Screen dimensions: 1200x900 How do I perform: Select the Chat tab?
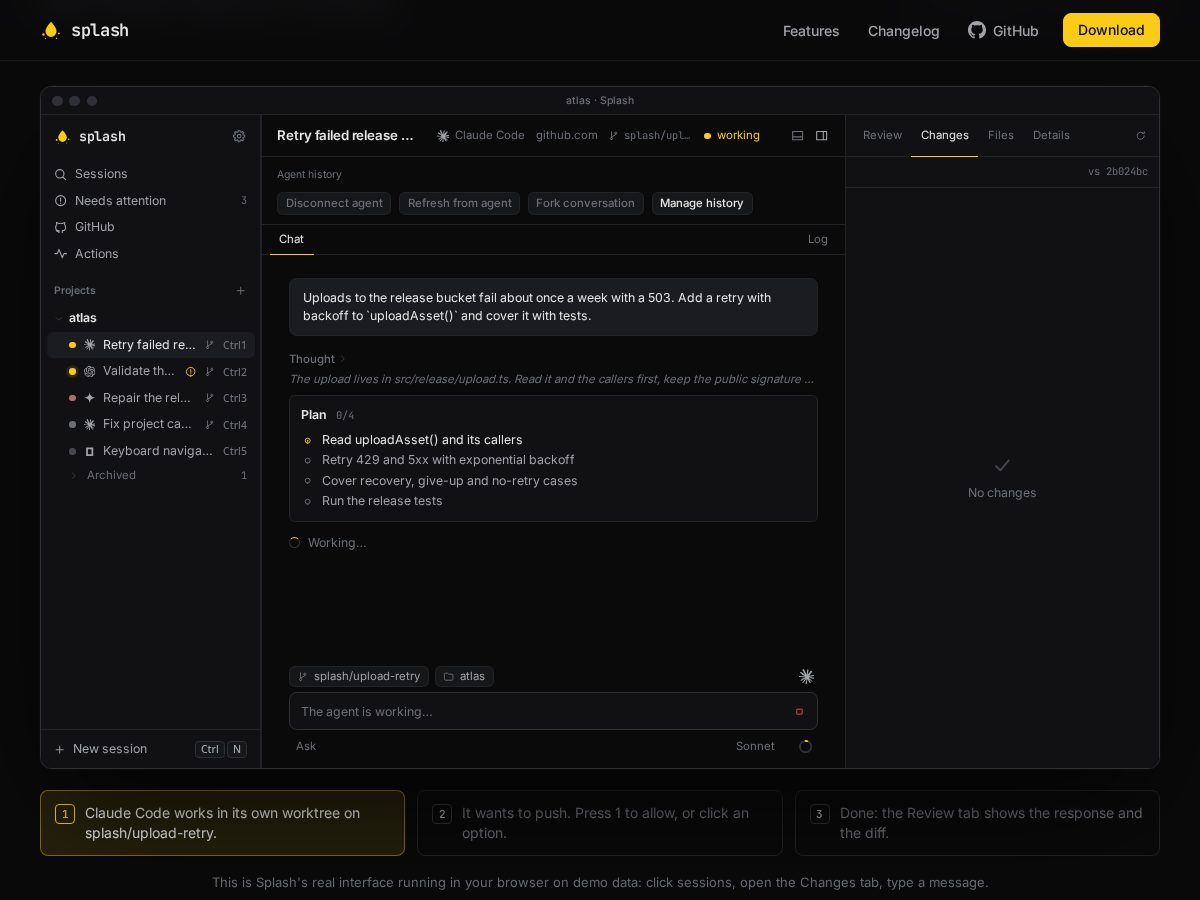coord(291,239)
